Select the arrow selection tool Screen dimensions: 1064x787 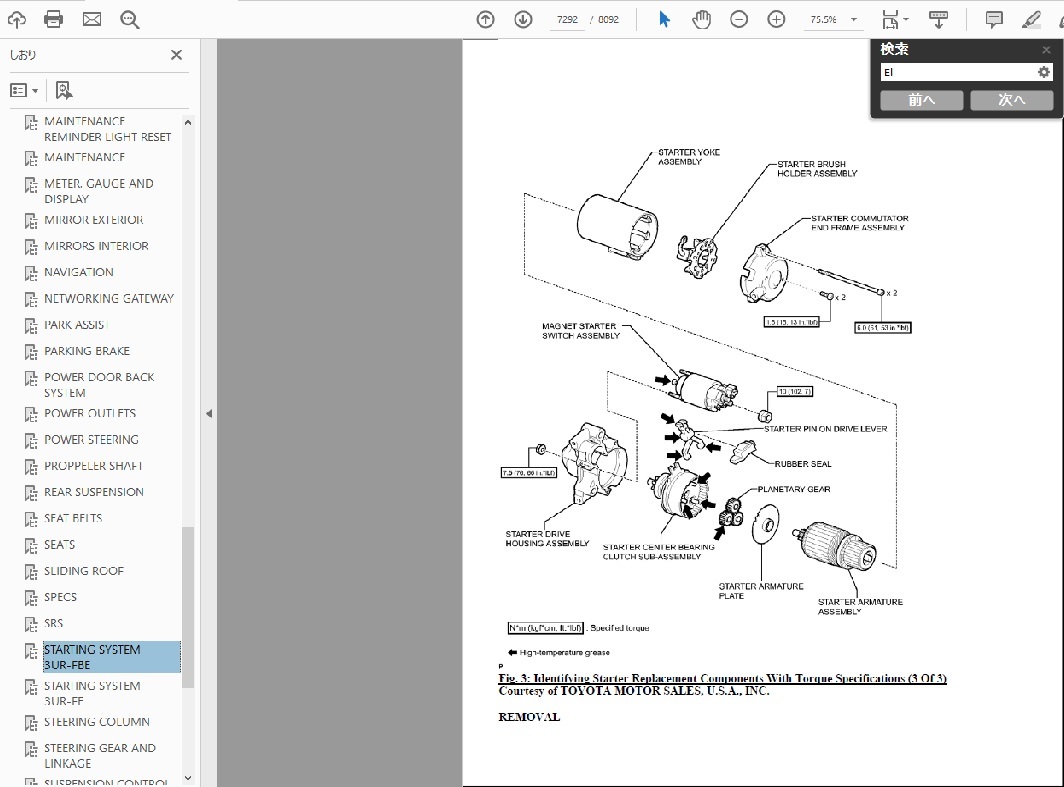[664, 19]
